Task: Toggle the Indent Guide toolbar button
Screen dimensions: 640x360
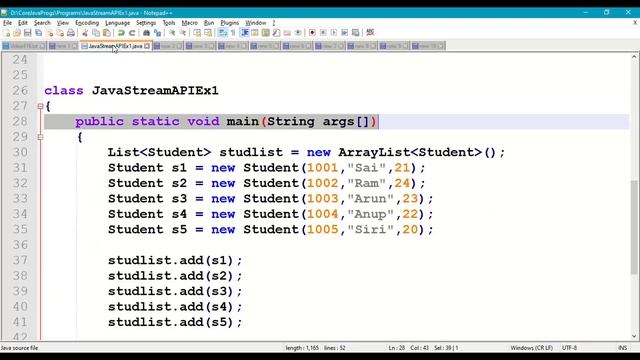Action: pyautogui.click(x=244, y=33)
